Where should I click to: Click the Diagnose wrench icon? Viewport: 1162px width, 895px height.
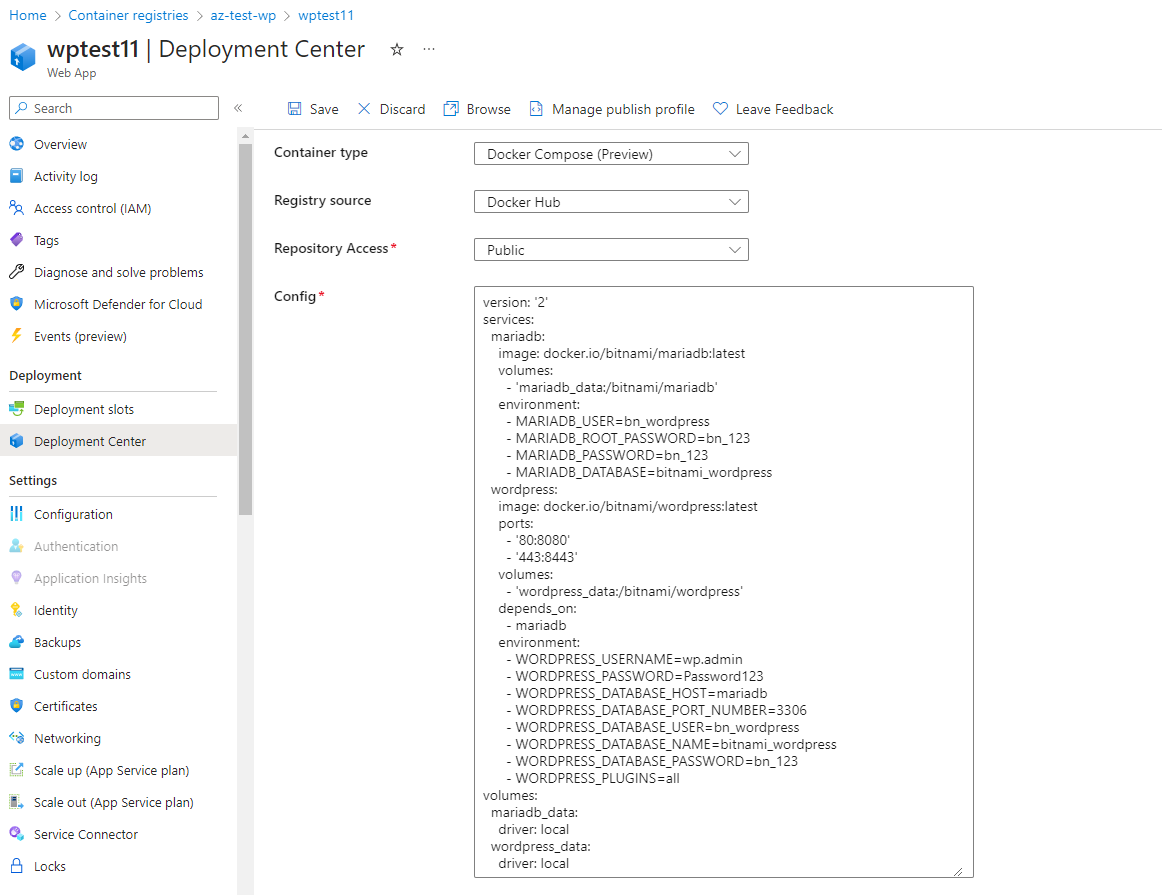(16, 272)
